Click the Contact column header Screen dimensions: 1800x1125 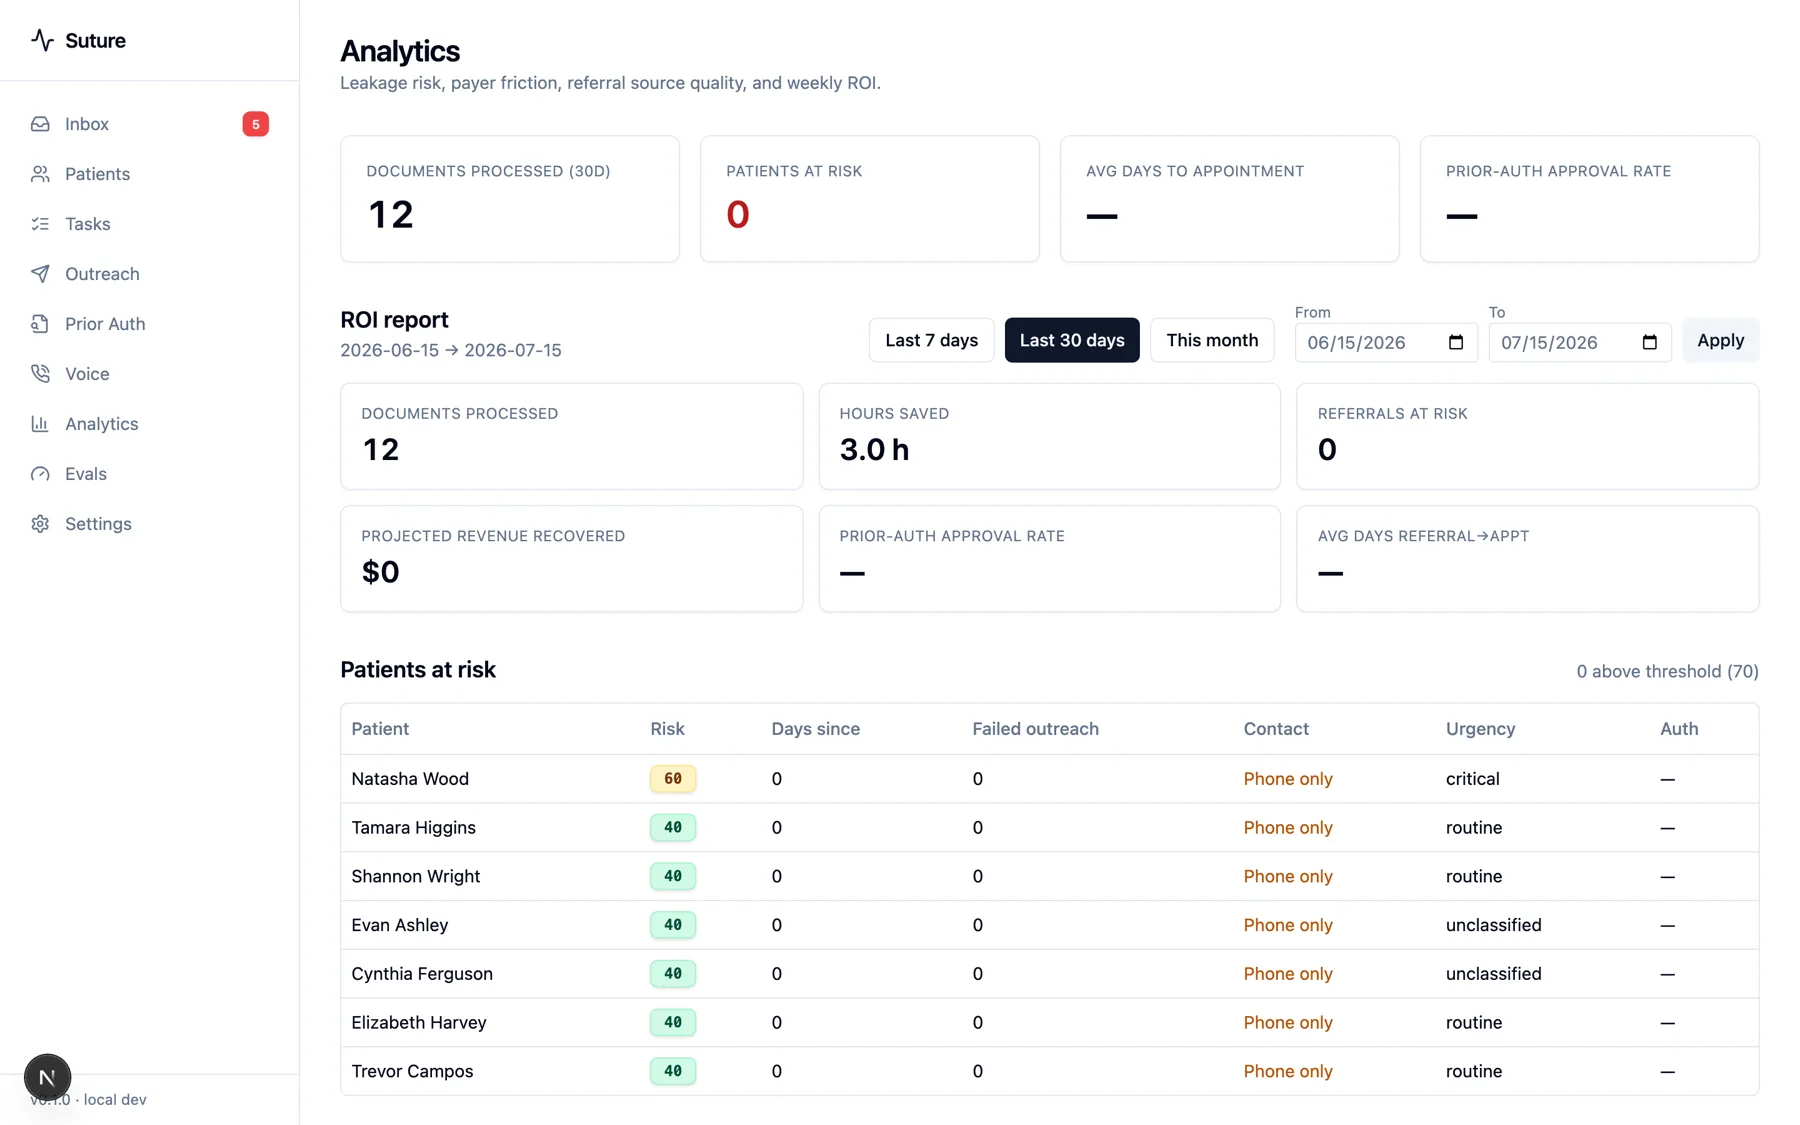(x=1276, y=729)
